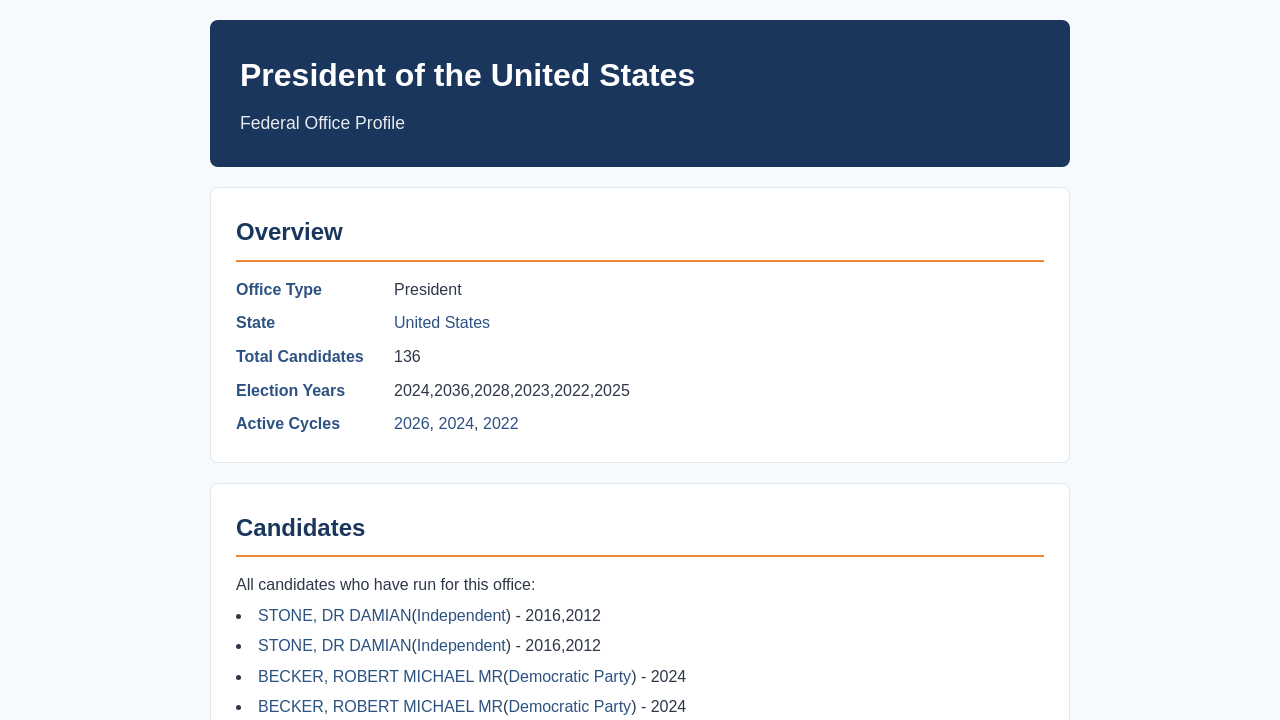Click Democratic Party link in last list entry

[570, 707]
